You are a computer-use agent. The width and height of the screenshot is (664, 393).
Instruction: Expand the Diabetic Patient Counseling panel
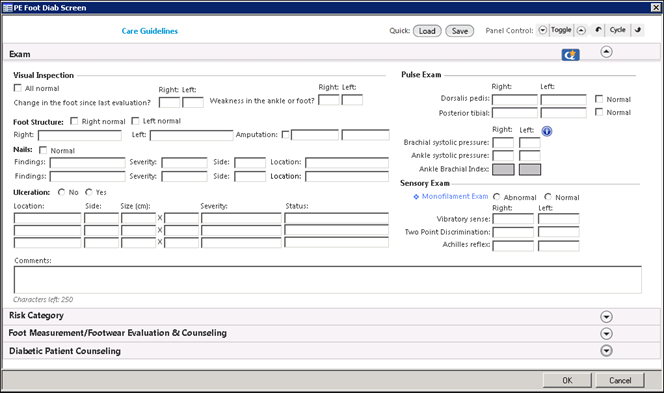[x=606, y=351]
